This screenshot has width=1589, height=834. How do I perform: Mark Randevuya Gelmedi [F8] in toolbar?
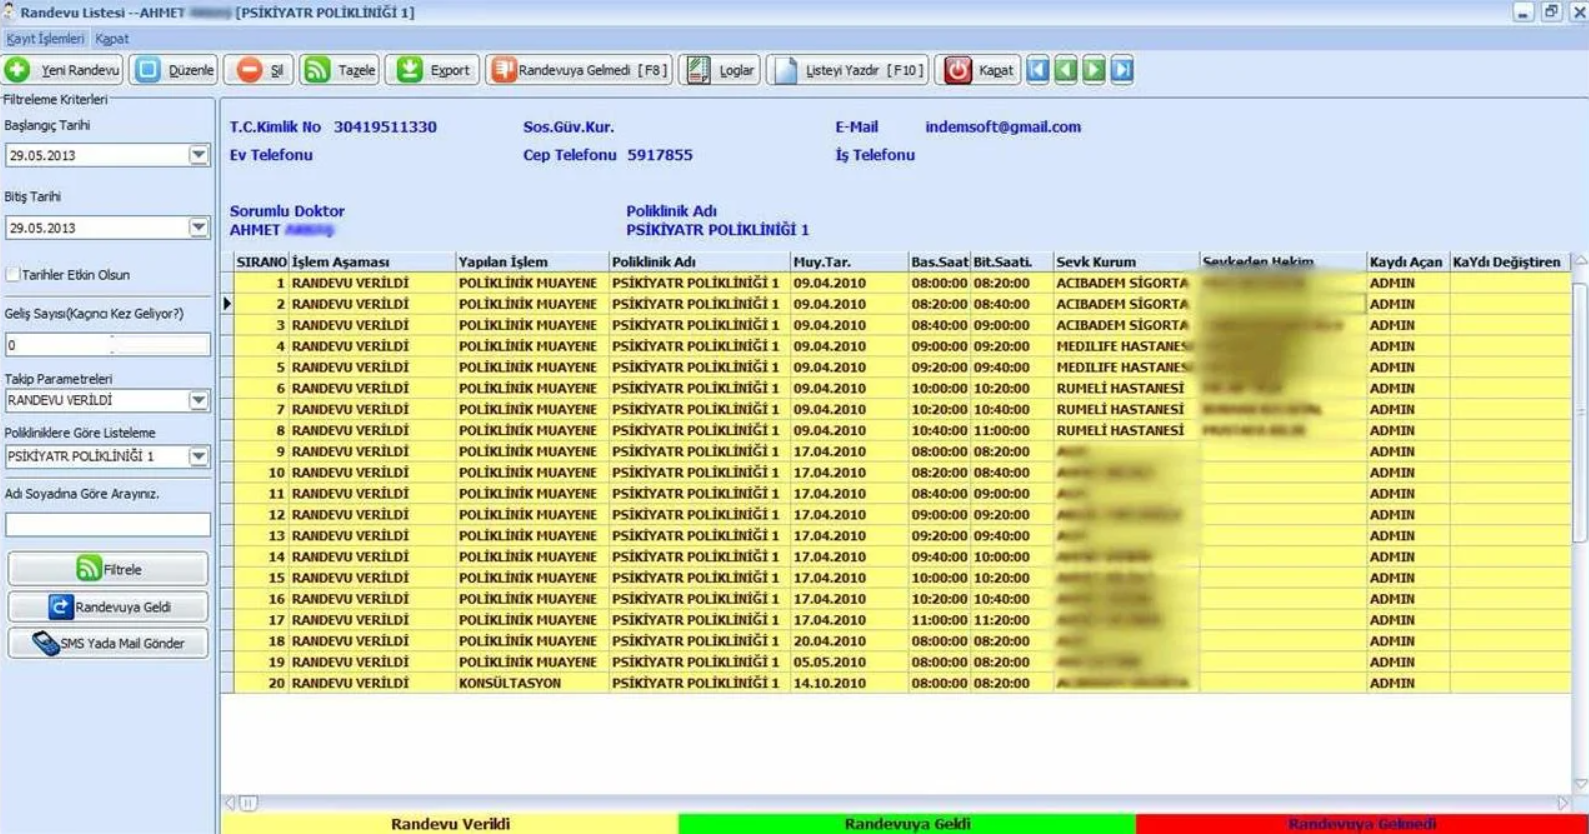click(x=579, y=70)
